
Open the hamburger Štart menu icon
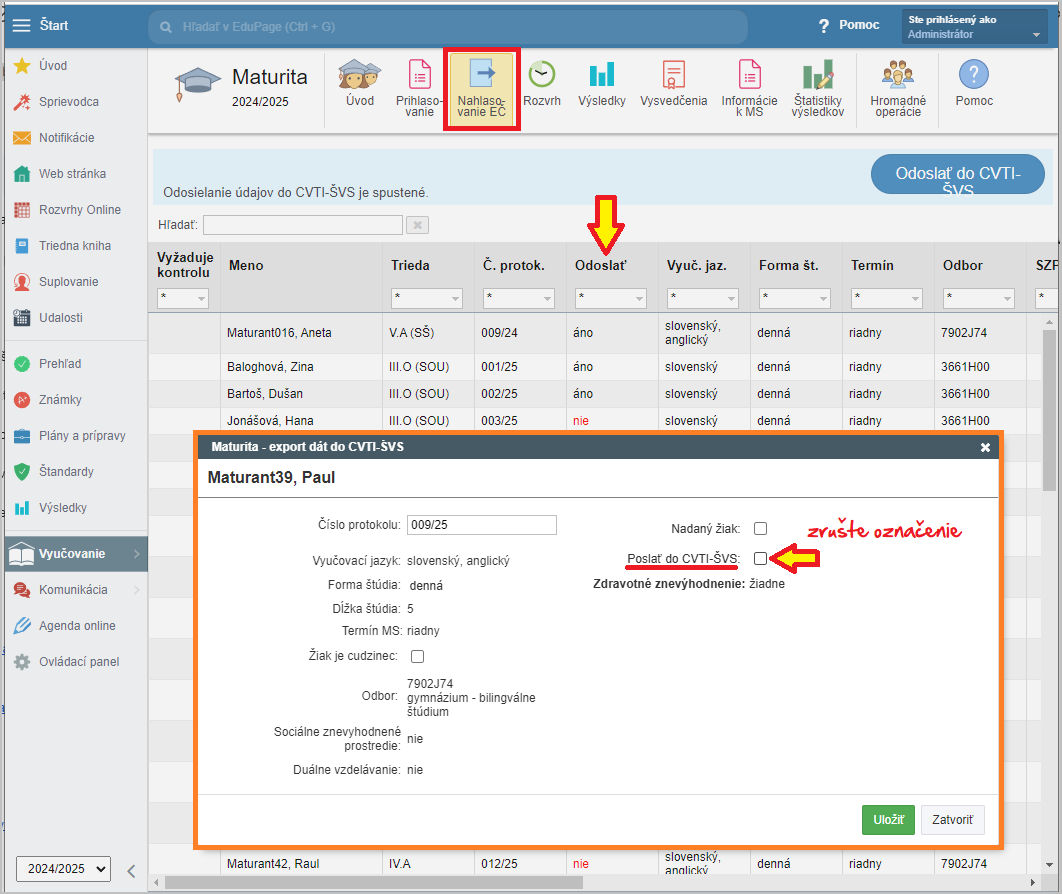coord(21,25)
